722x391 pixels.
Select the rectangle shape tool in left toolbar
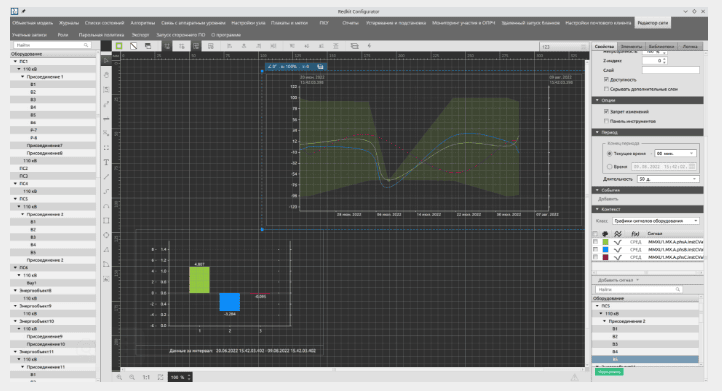pos(106,221)
